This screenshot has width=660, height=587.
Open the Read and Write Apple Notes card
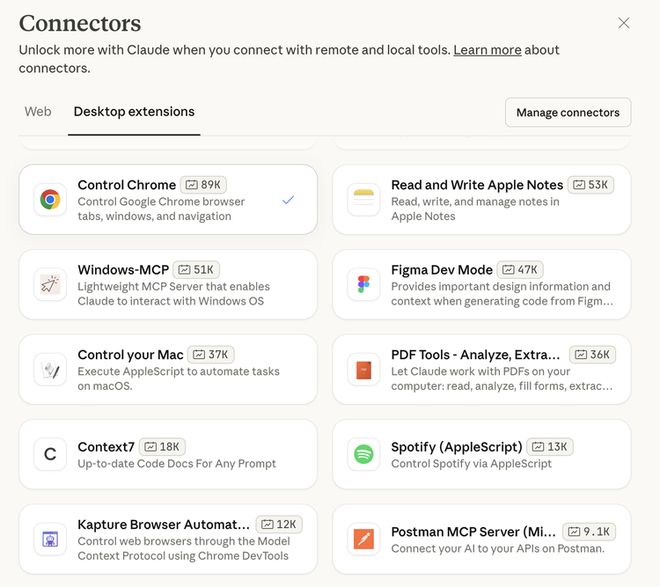click(481, 199)
